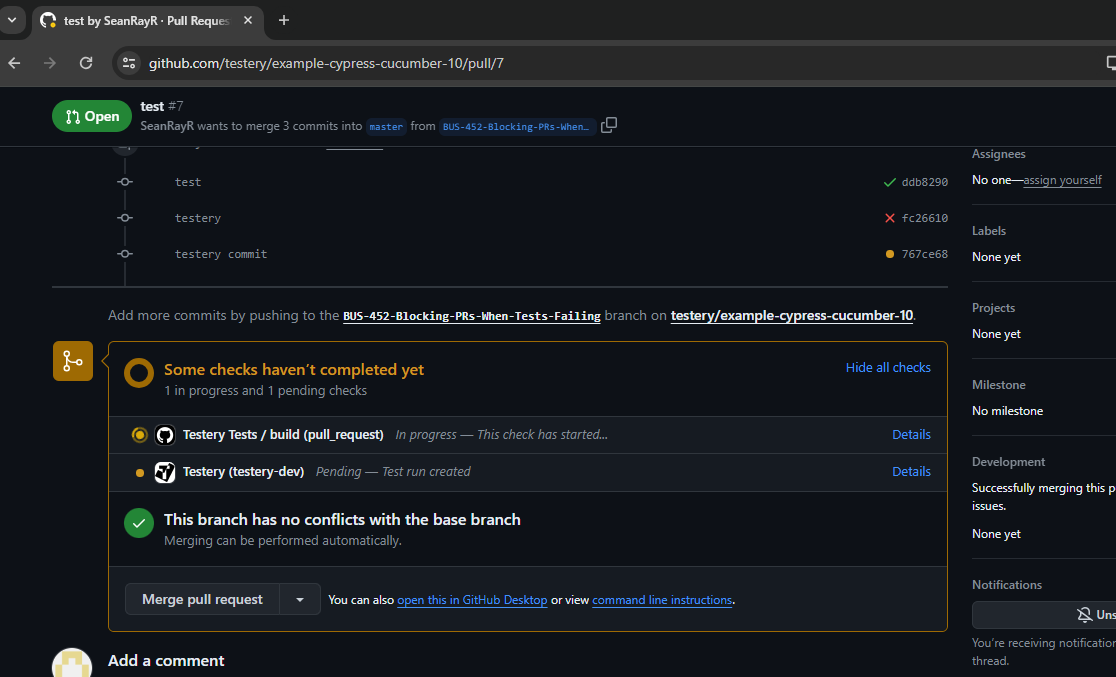Click green no-conflicts checkmark icon
This screenshot has height=677, width=1116.
(139, 523)
